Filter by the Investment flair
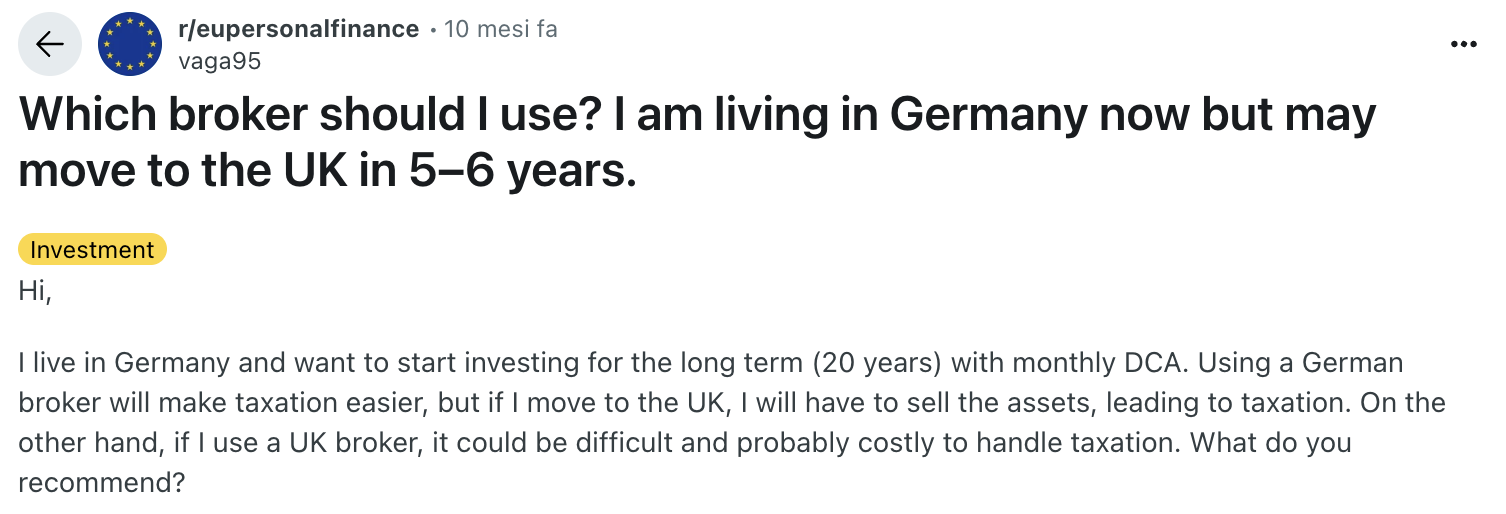Screen dimensions: 1506x514 pos(92,249)
